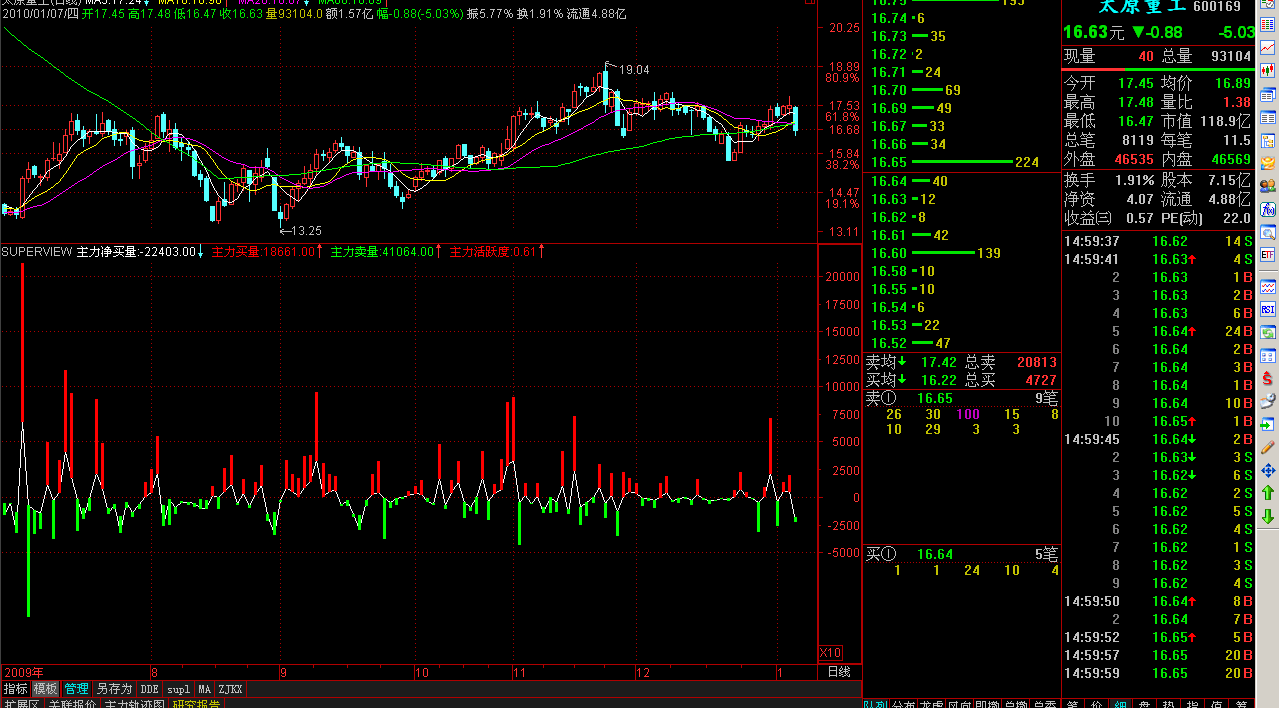
Task: Switch to the DDE indicator tab
Action: (149, 689)
